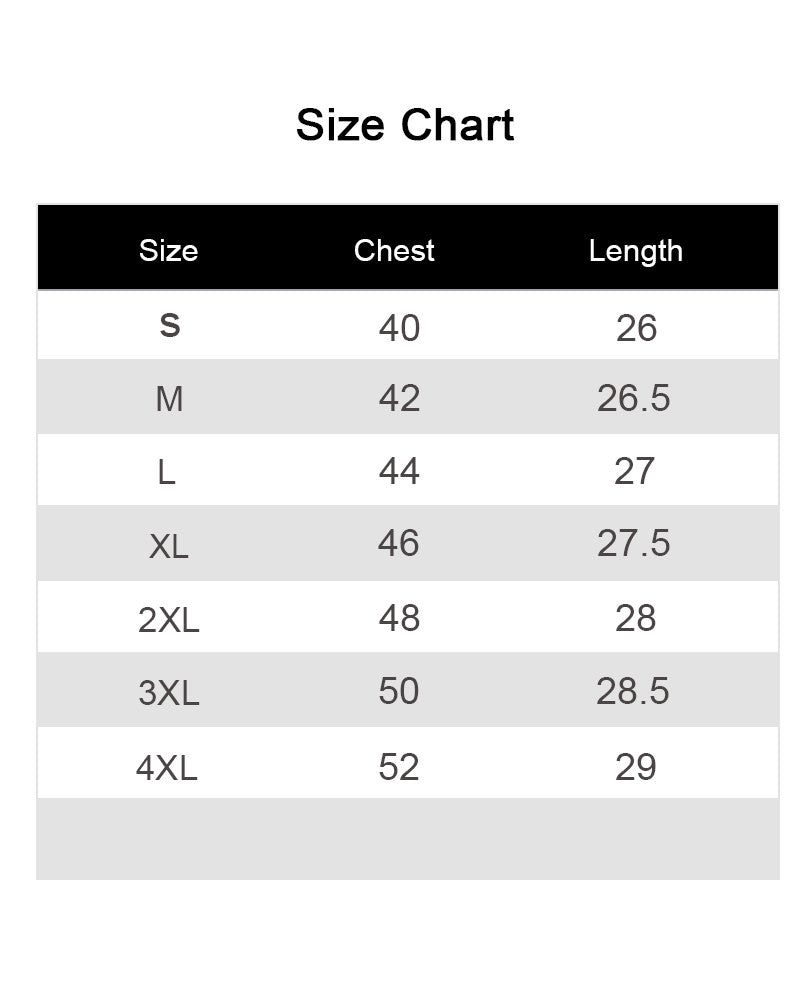Image resolution: width=810 pixels, height=990 pixels.
Task: Click the 4XL size label
Action: [x=167, y=768]
